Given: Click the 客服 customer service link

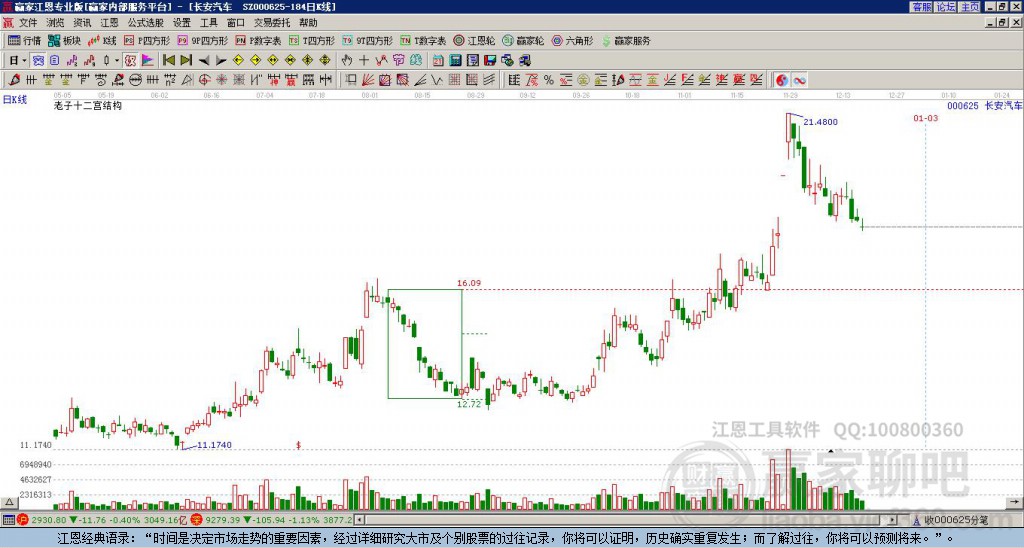Looking at the screenshot, I should [x=922, y=7].
